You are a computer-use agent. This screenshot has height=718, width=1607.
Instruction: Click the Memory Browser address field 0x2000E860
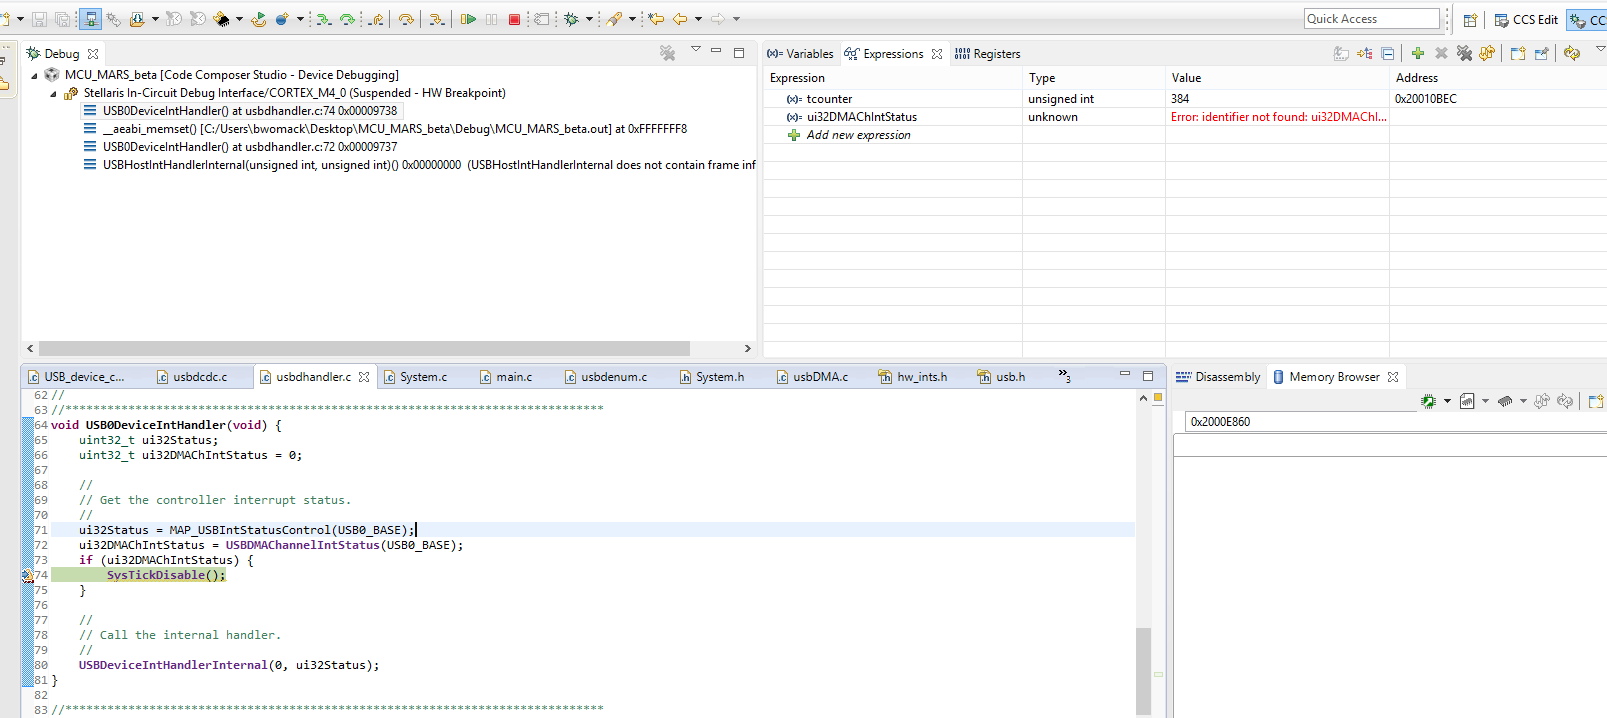[1395, 422]
